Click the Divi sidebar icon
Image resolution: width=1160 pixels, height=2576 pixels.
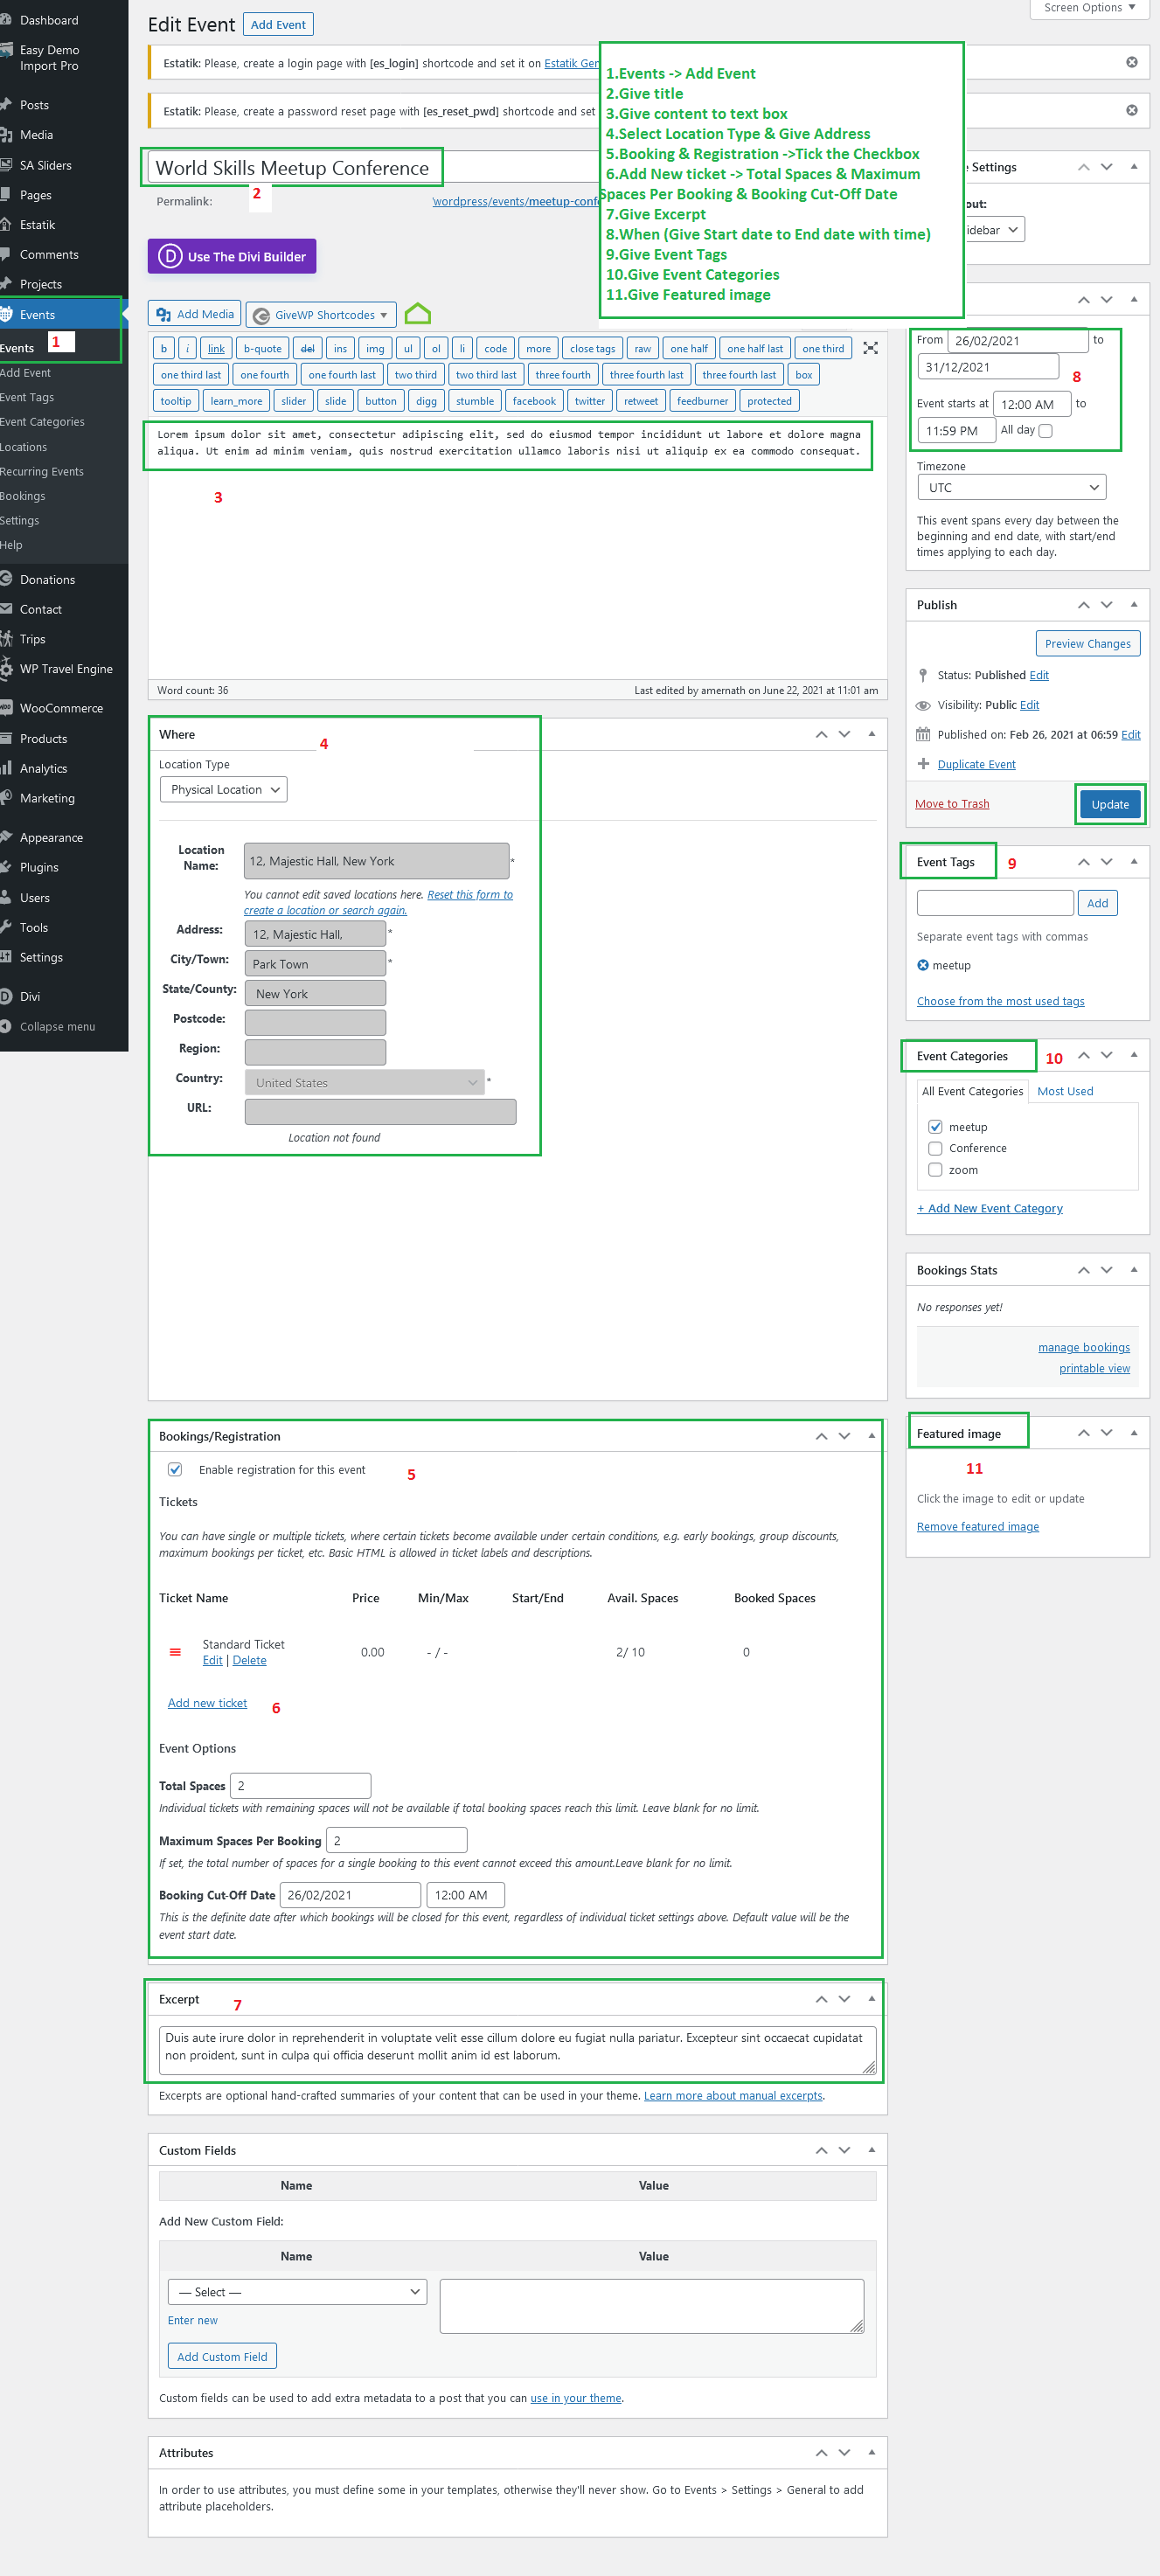pyautogui.click(x=6, y=996)
